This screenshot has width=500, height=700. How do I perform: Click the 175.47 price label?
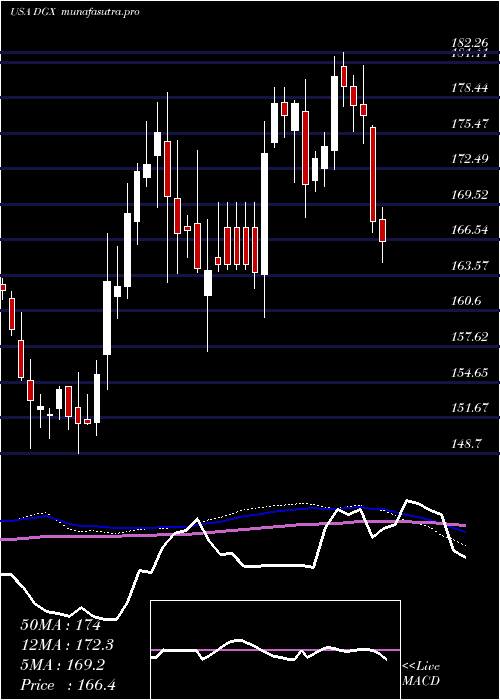(469, 123)
